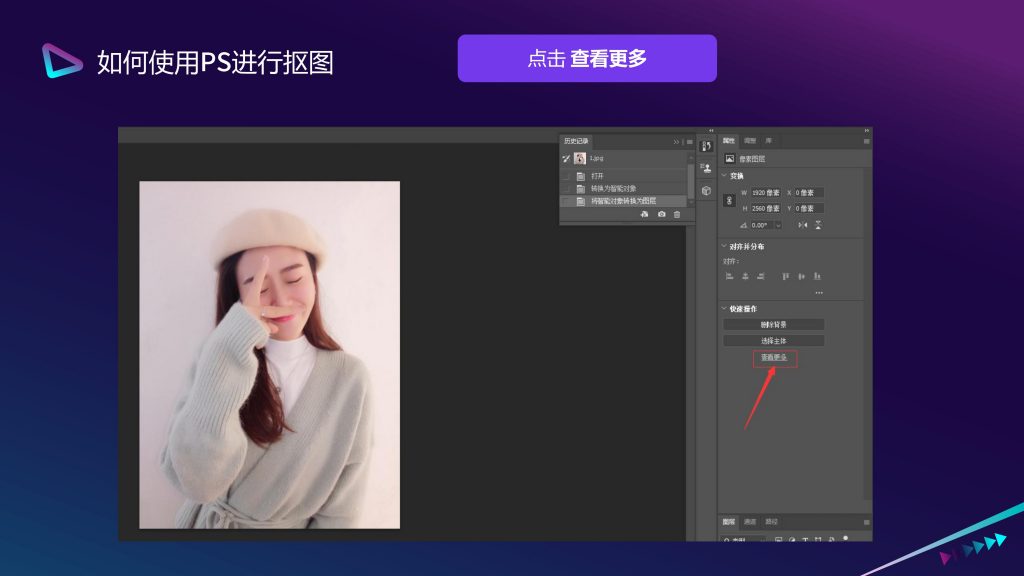The width and height of the screenshot is (1024, 576).
Task: Toggle the link width and height icon
Action: pos(728,200)
